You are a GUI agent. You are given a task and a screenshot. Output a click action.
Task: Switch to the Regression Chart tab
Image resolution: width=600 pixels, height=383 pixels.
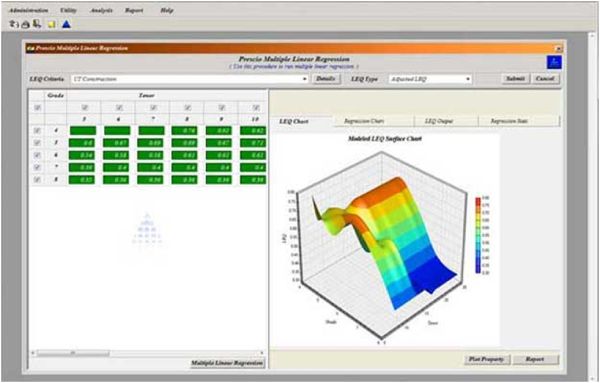[x=373, y=121]
